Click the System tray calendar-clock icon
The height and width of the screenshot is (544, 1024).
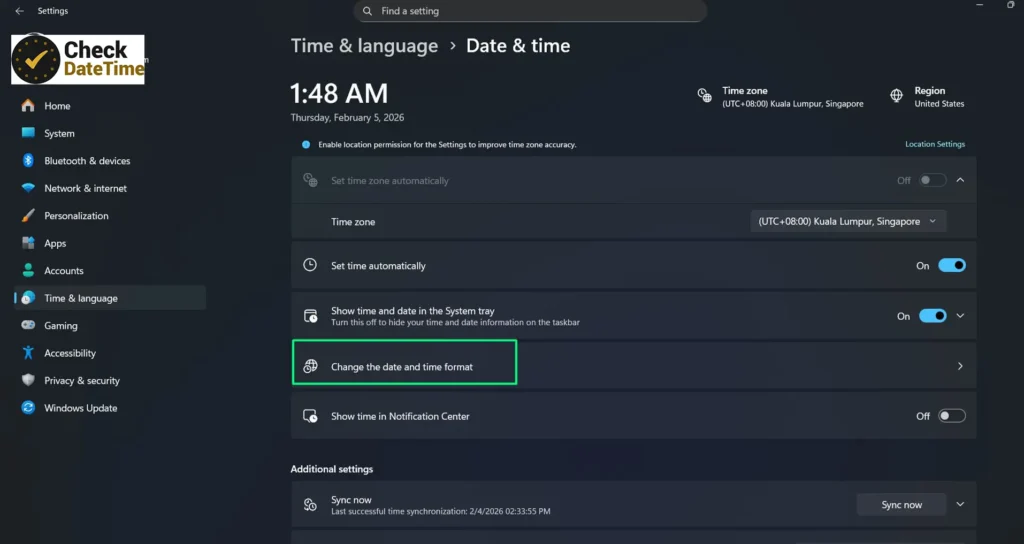pos(310,316)
